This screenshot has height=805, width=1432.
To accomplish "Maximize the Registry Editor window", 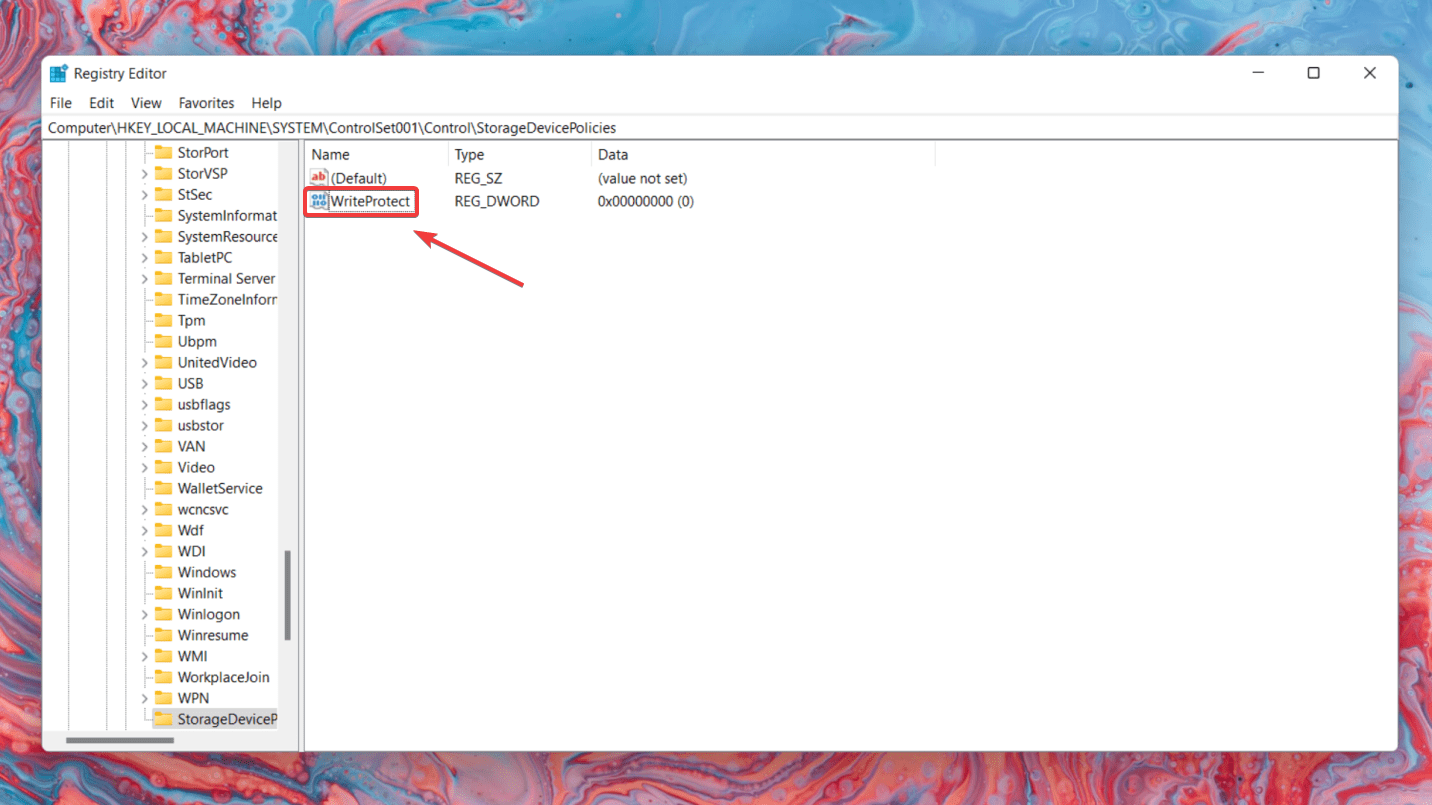I will pos(1314,73).
